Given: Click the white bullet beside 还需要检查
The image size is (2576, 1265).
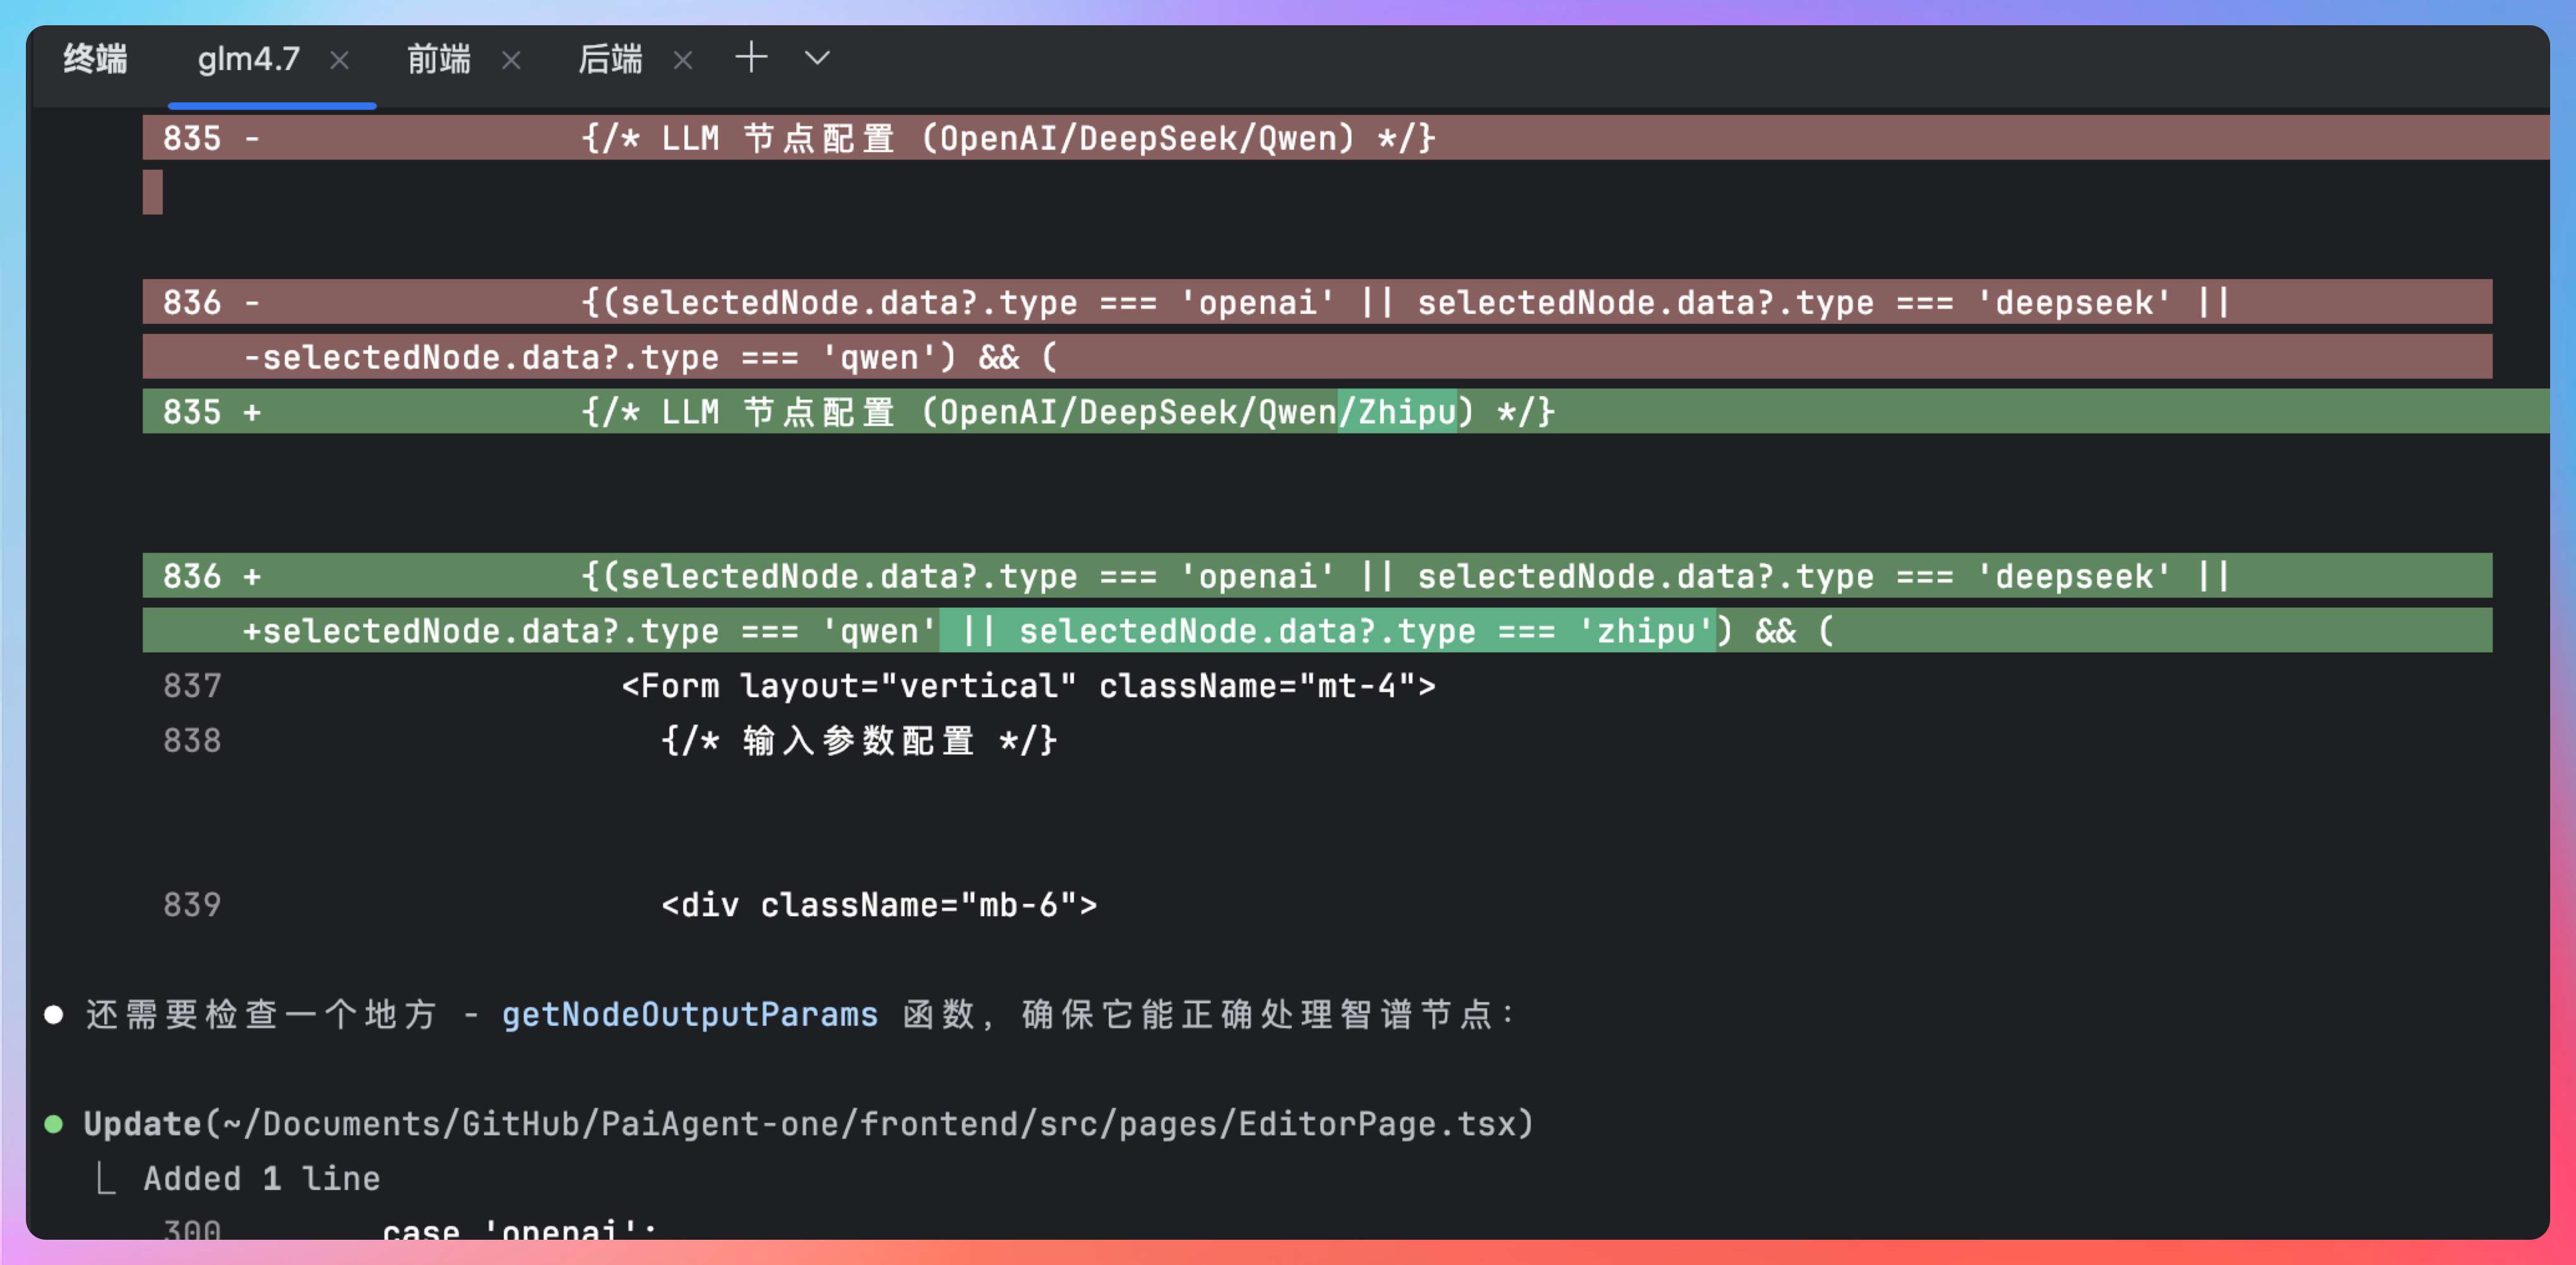Looking at the screenshot, I should [54, 1015].
